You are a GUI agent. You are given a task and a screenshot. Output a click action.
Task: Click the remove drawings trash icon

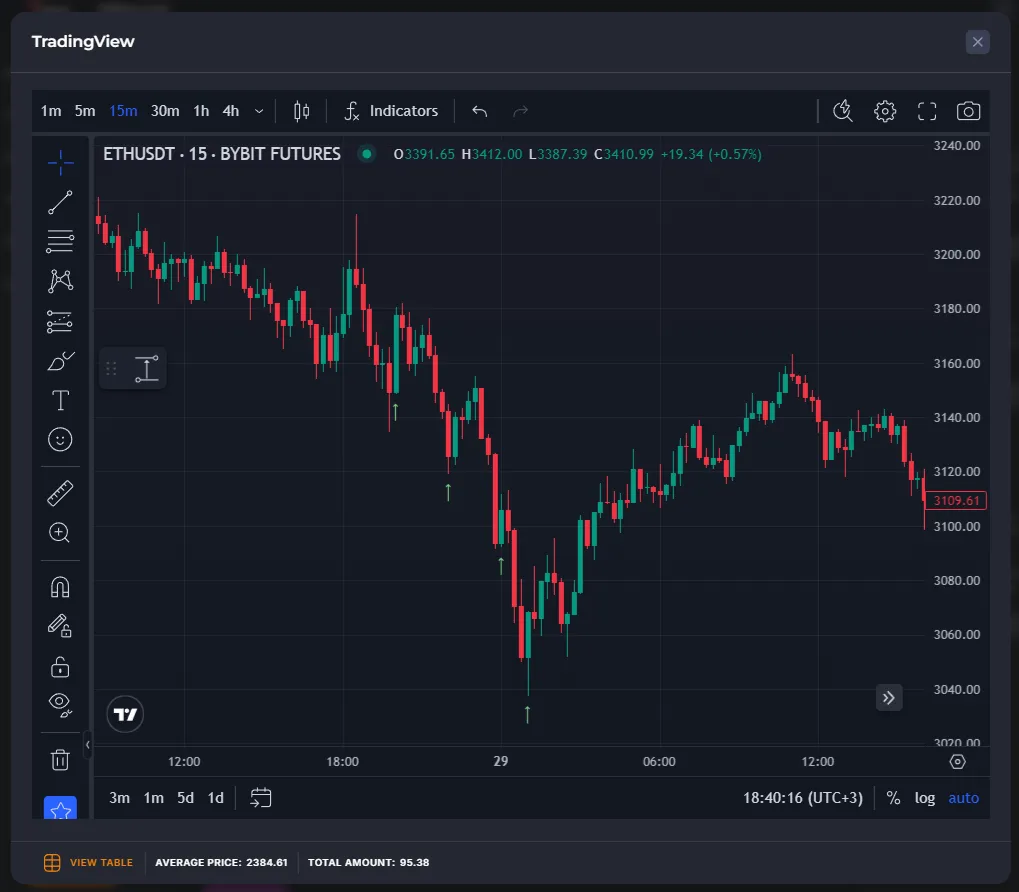[60, 759]
